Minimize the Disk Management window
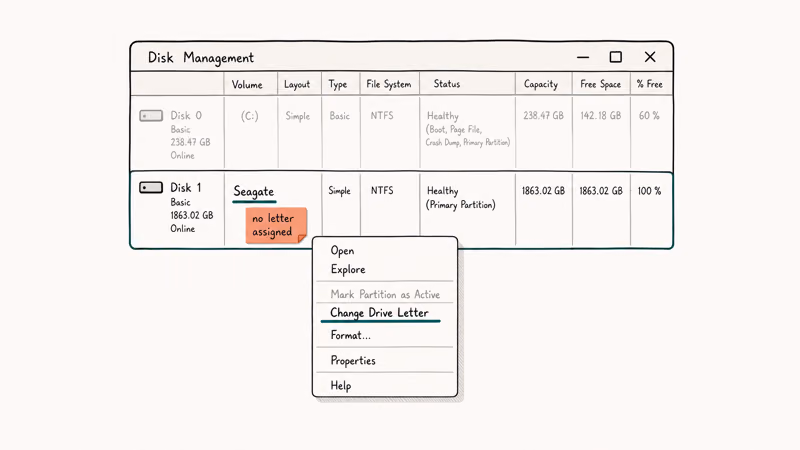The image size is (800, 450). (x=583, y=57)
